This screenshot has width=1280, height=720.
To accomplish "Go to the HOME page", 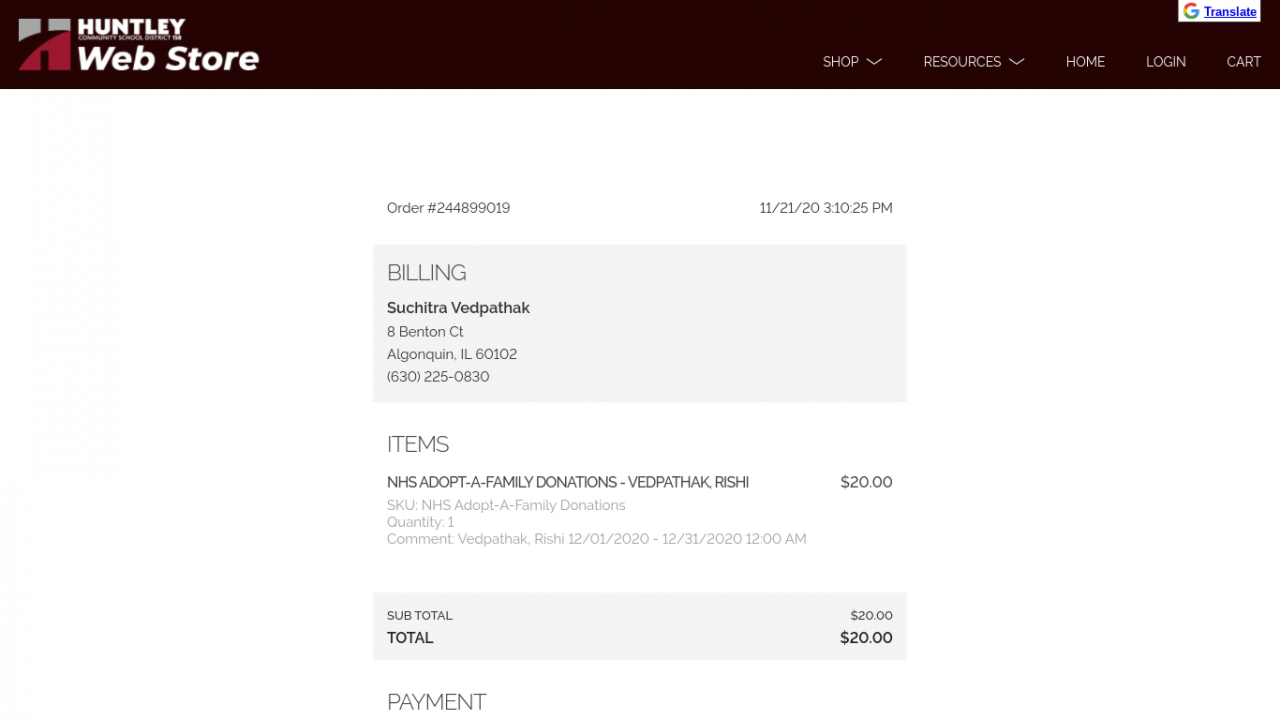I will pos(1085,62).
